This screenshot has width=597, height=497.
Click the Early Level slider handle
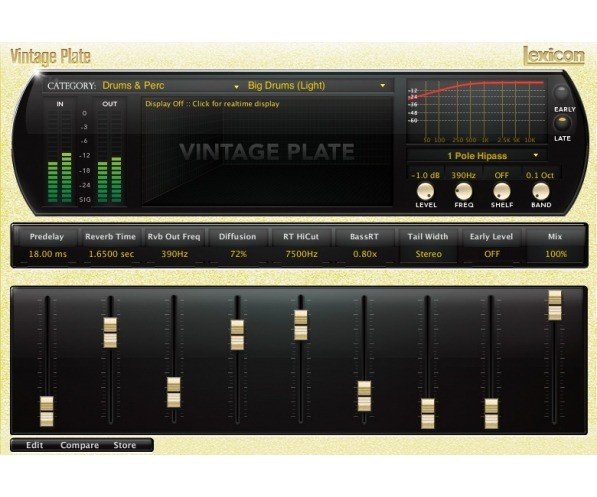pyautogui.click(x=491, y=414)
